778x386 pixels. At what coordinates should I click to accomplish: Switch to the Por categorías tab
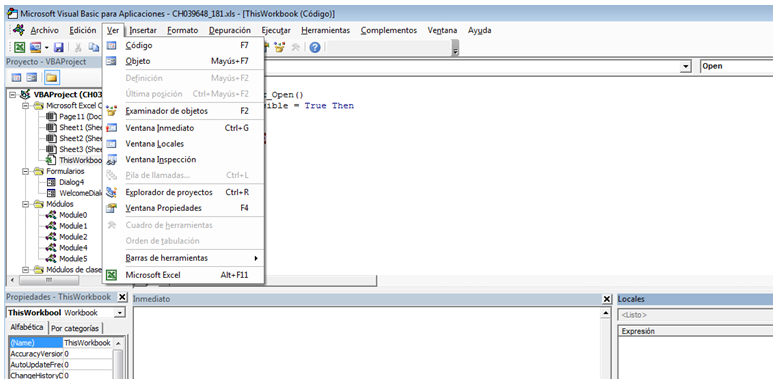pyautogui.click(x=75, y=328)
